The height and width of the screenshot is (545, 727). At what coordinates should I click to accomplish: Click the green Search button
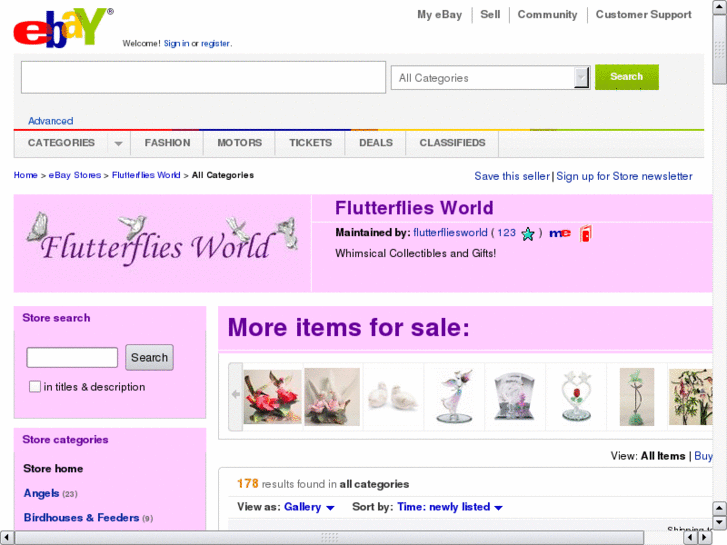click(x=626, y=77)
